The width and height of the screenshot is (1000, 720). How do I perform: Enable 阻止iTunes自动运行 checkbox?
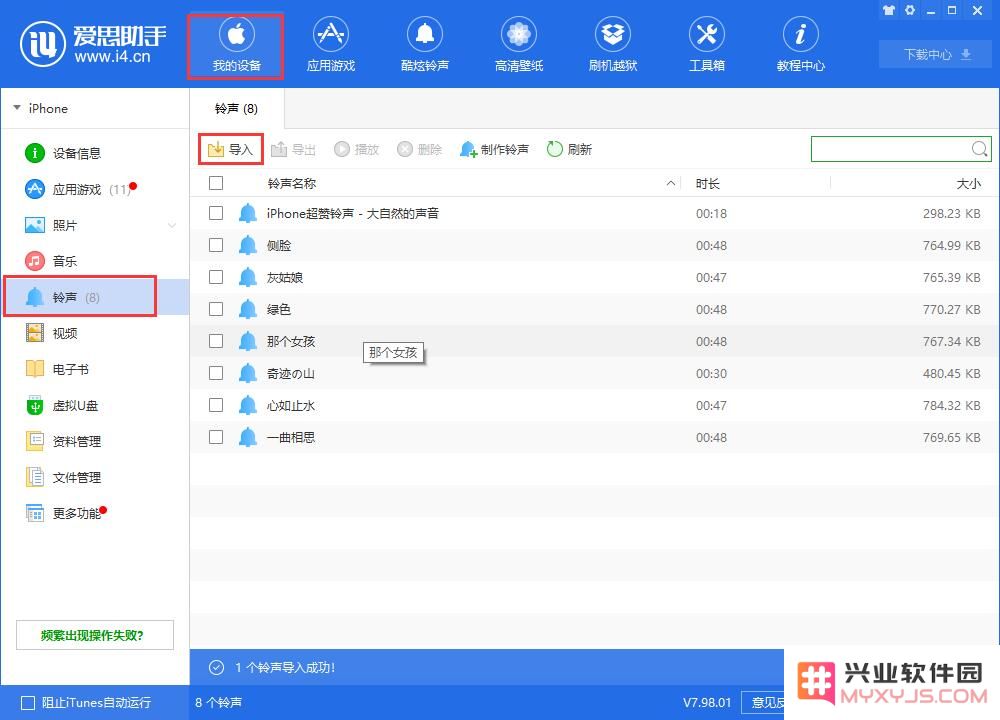coord(28,703)
